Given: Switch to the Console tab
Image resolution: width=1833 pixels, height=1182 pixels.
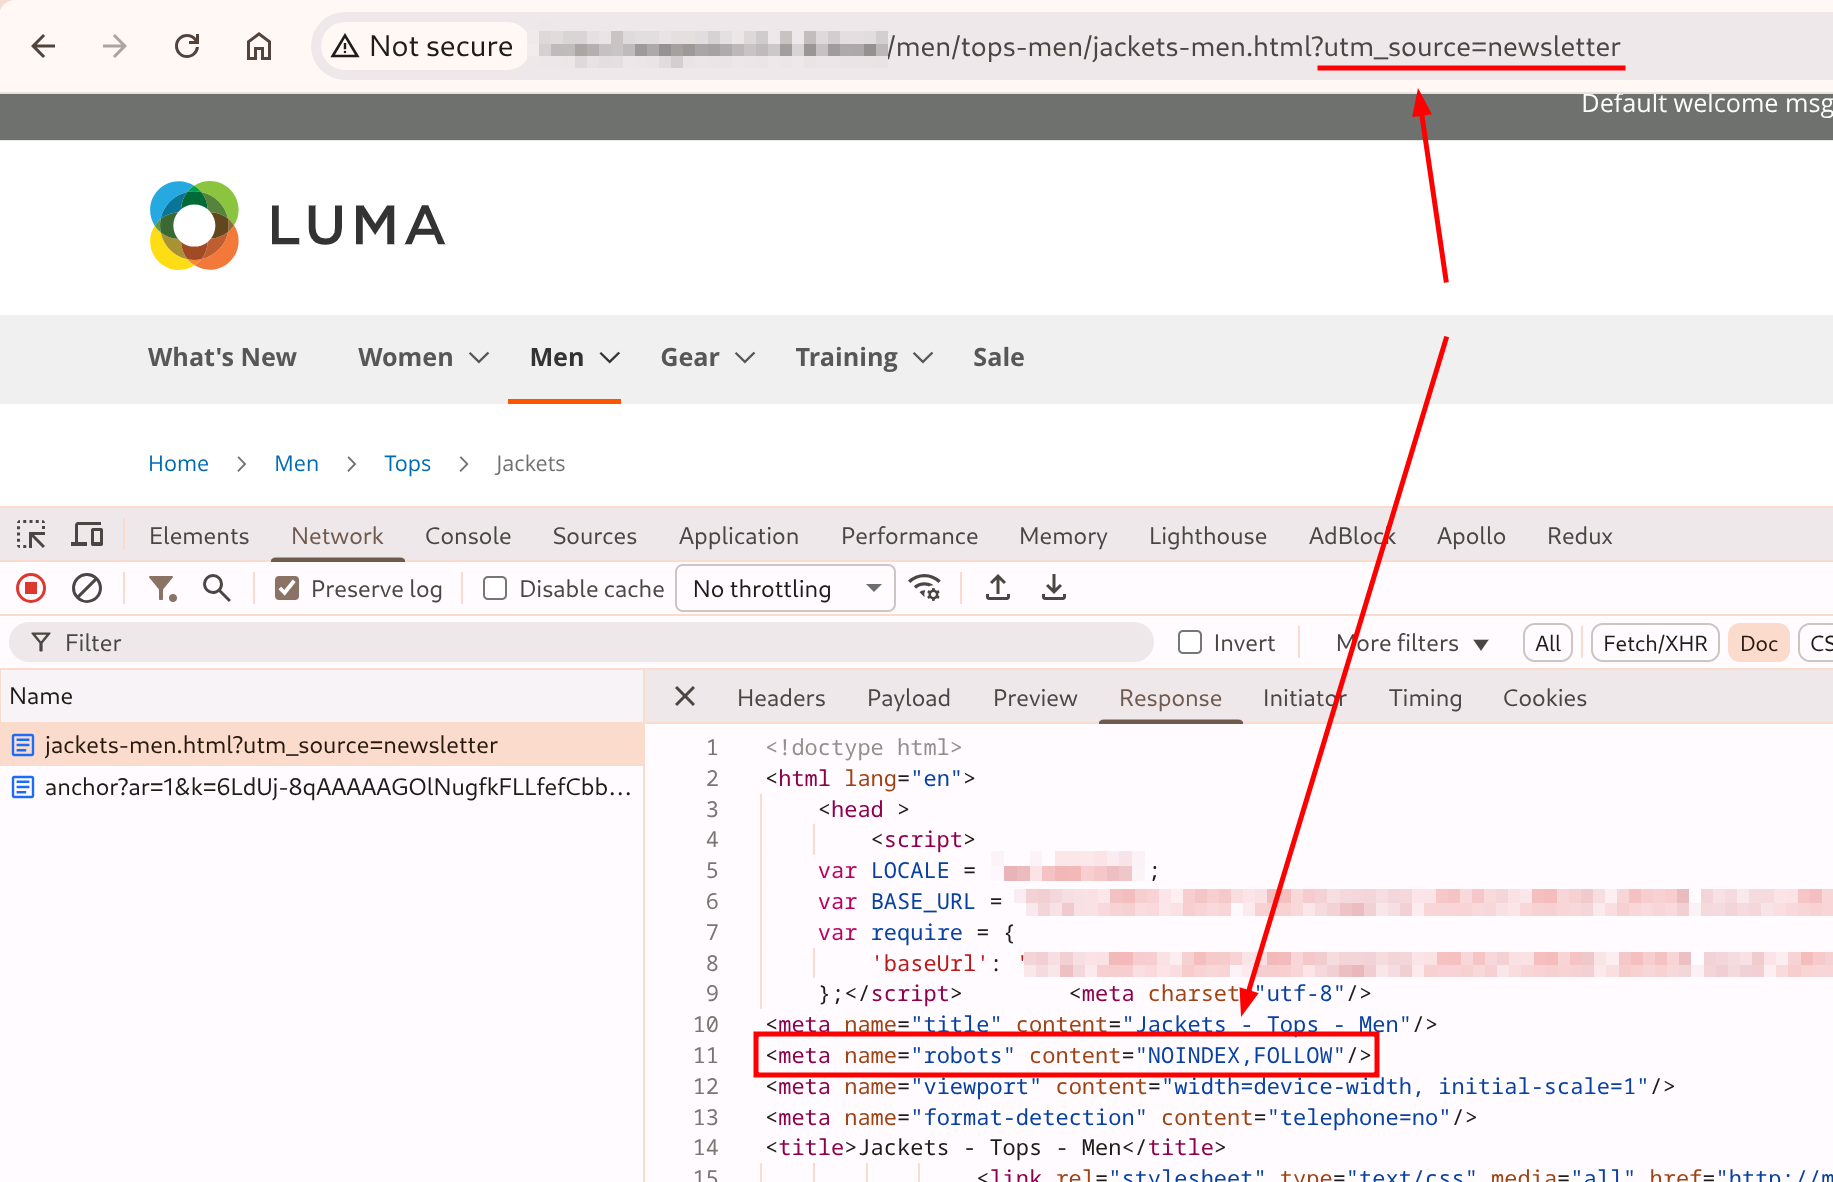Looking at the screenshot, I should (467, 536).
